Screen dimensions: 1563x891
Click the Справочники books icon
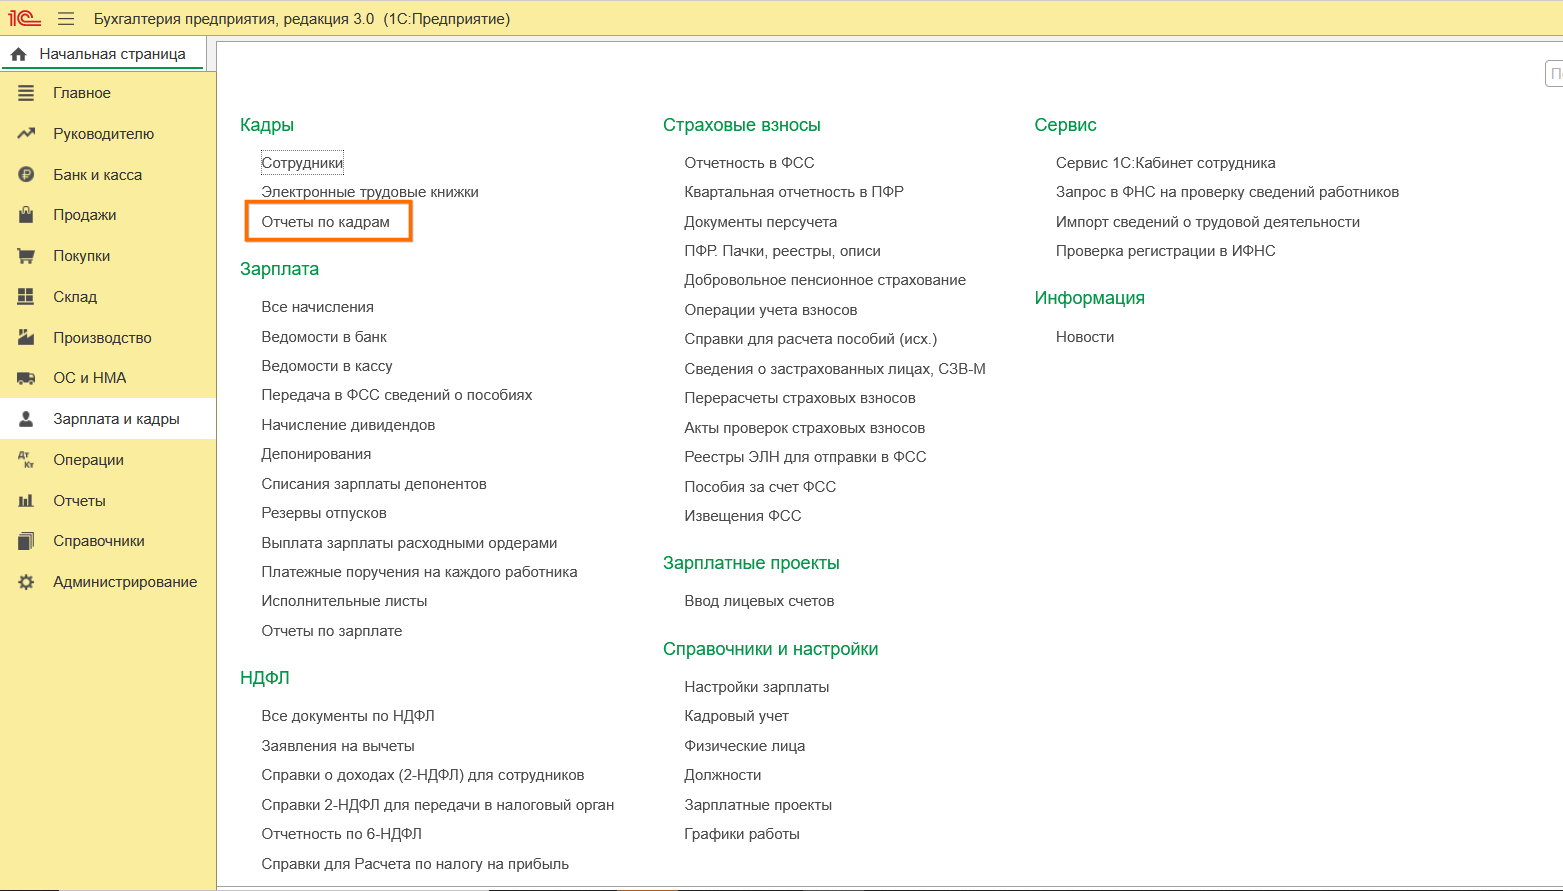26,541
